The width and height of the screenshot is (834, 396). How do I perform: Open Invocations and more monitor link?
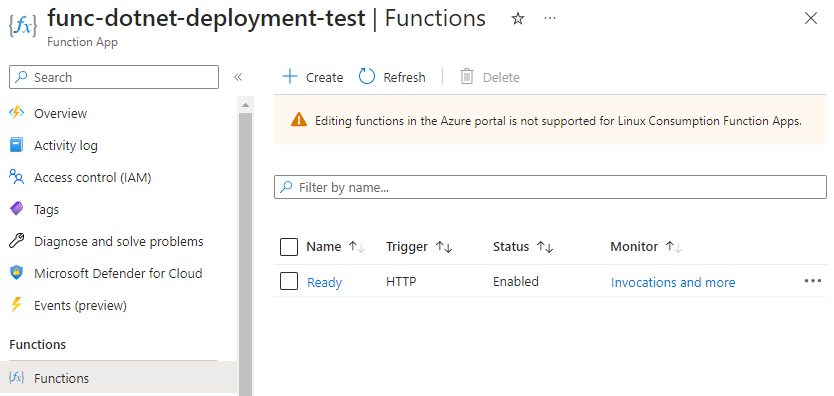pyautogui.click(x=673, y=282)
